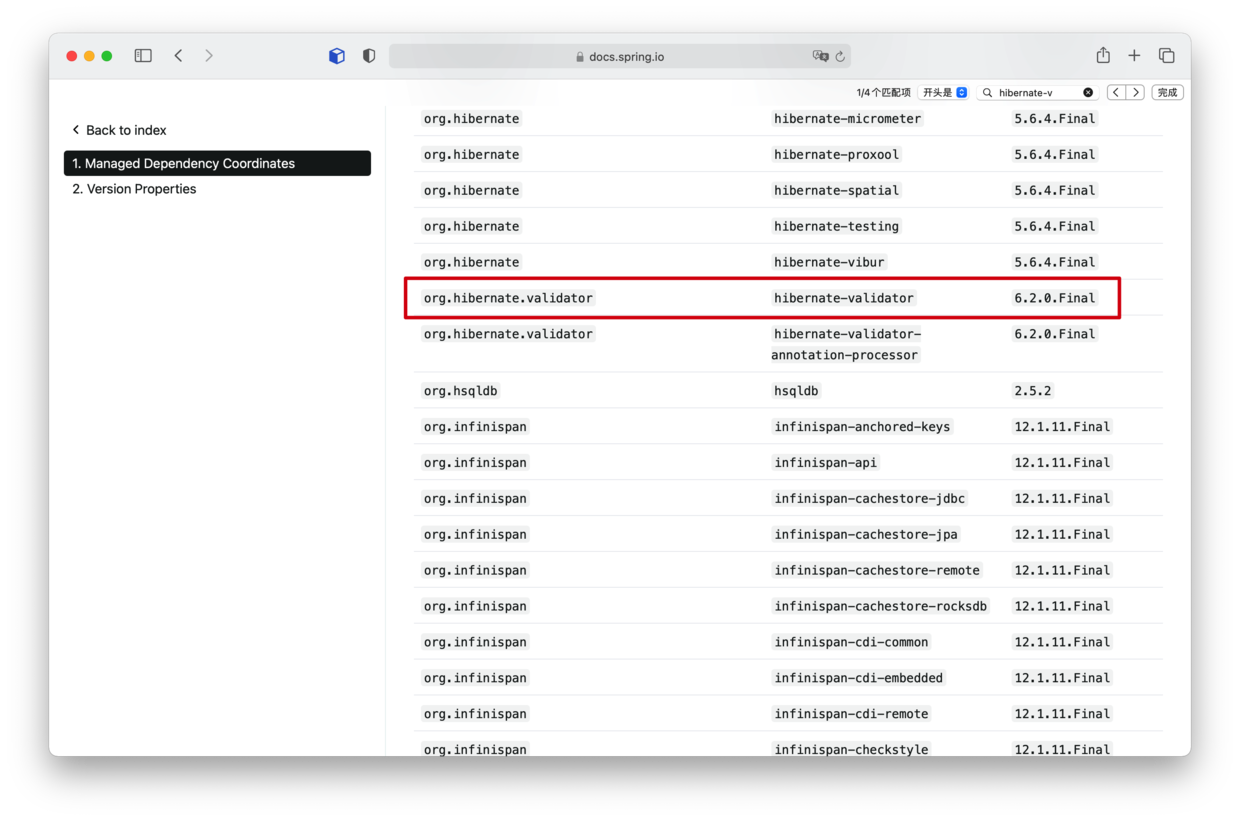
Task: Toggle the Safari sidebar panel
Action: coord(143,56)
